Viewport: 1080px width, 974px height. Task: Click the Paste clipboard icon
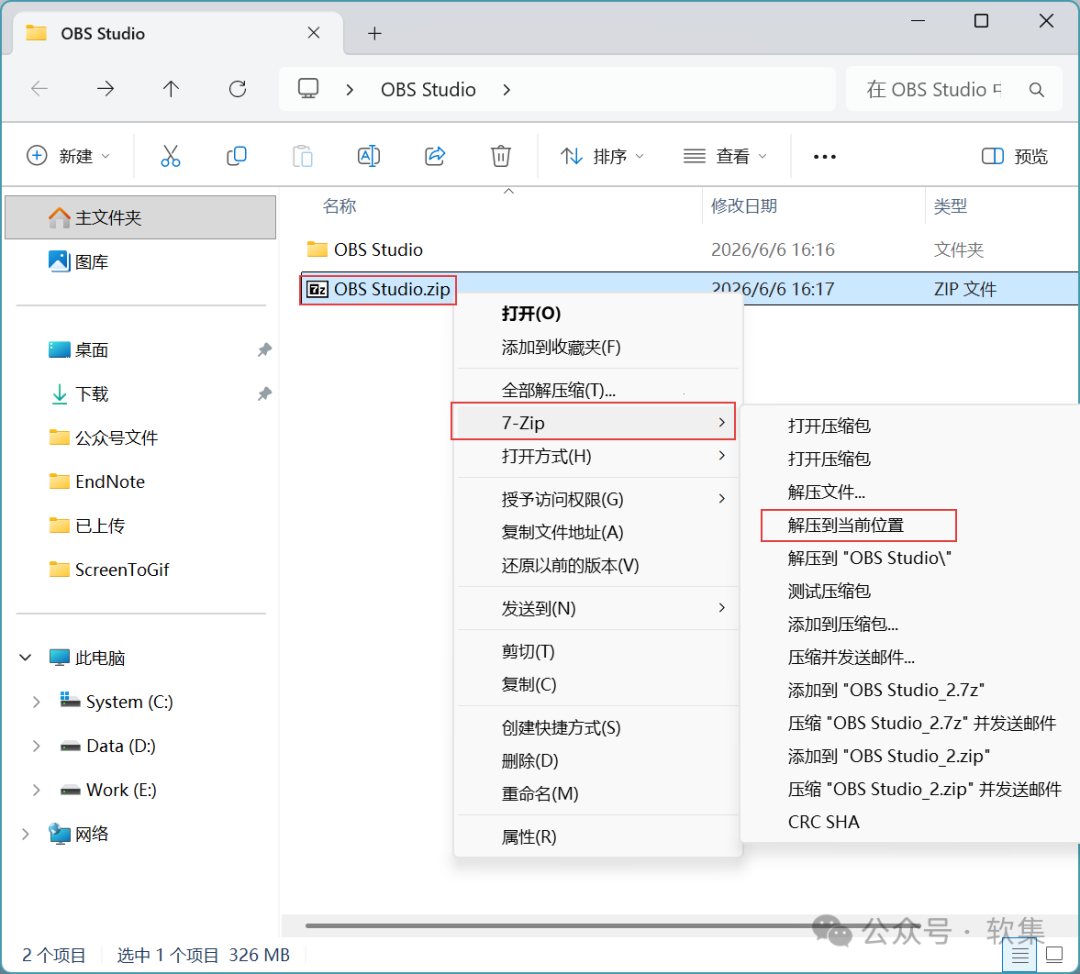(x=302, y=156)
